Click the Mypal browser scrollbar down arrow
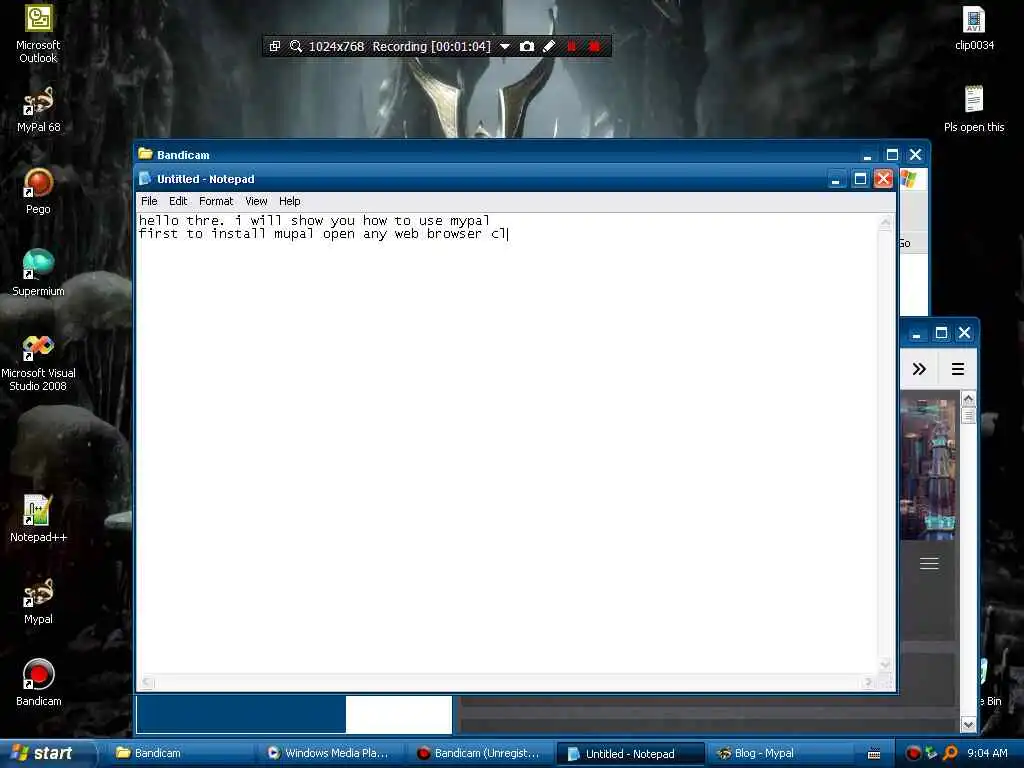The width and height of the screenshot is (1024, 768). (968, 724)
